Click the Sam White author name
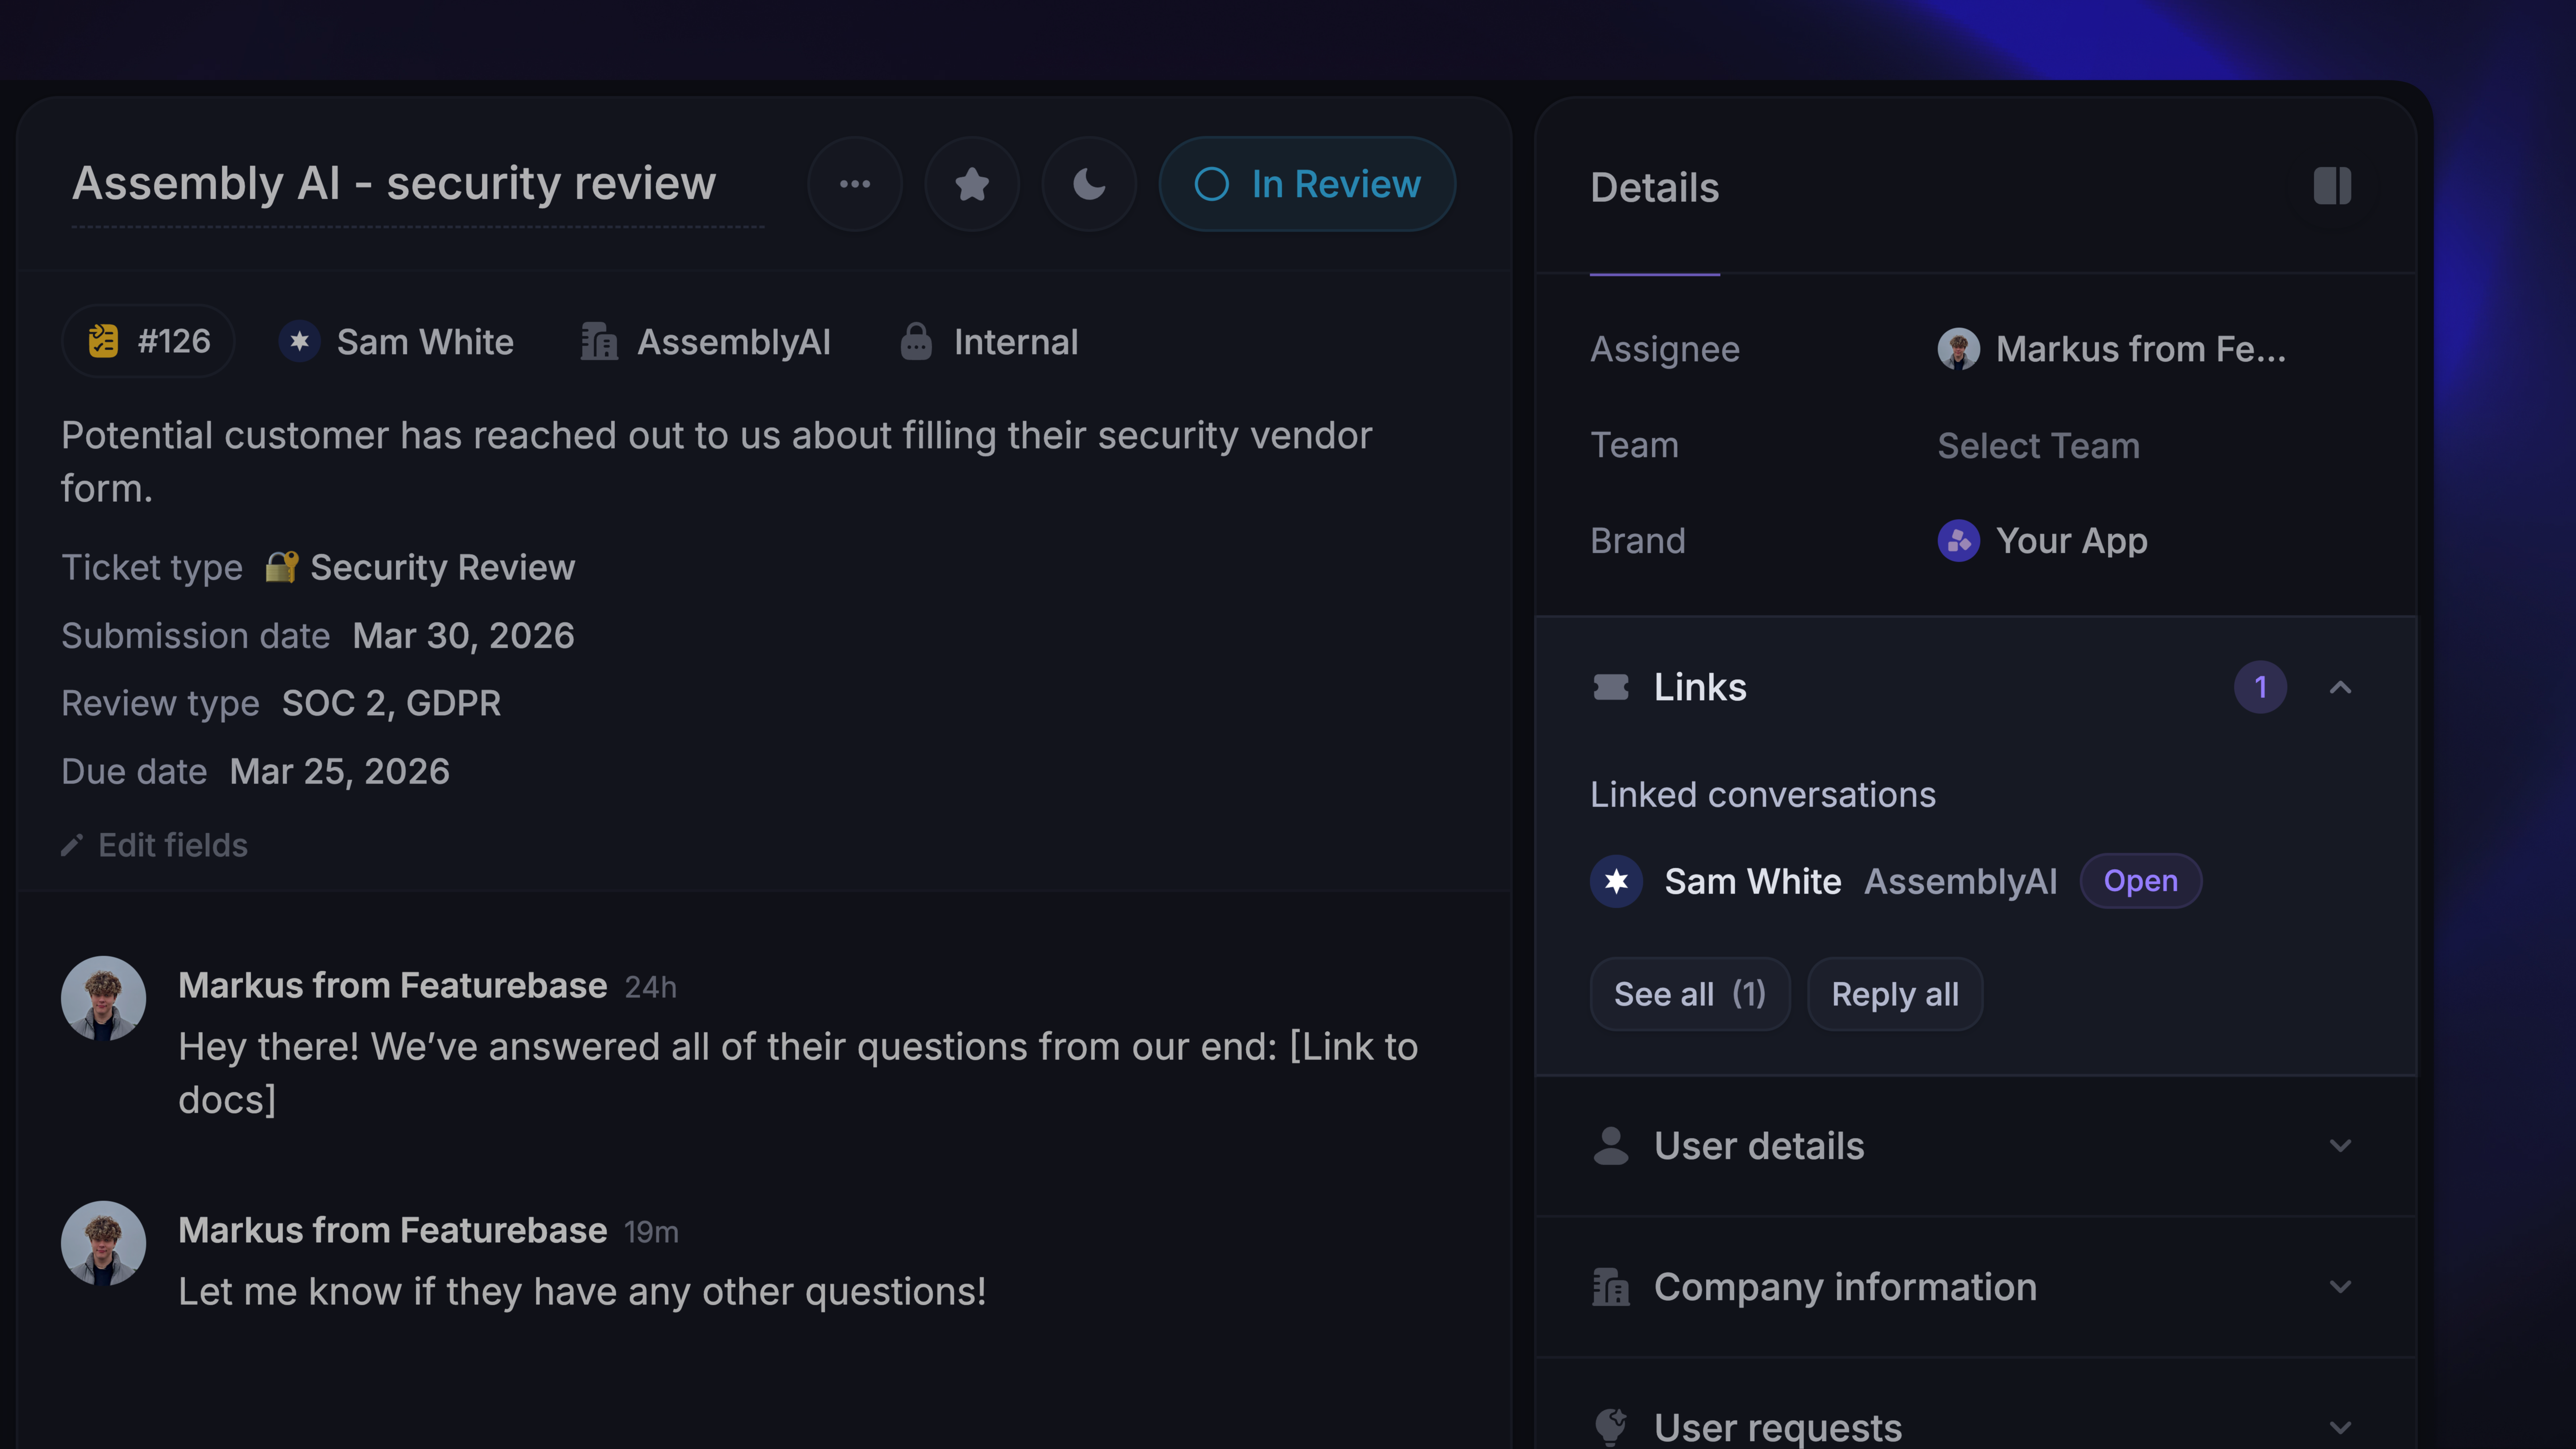This screenshot has height=1449, width=2576. [x=425, y=342]
